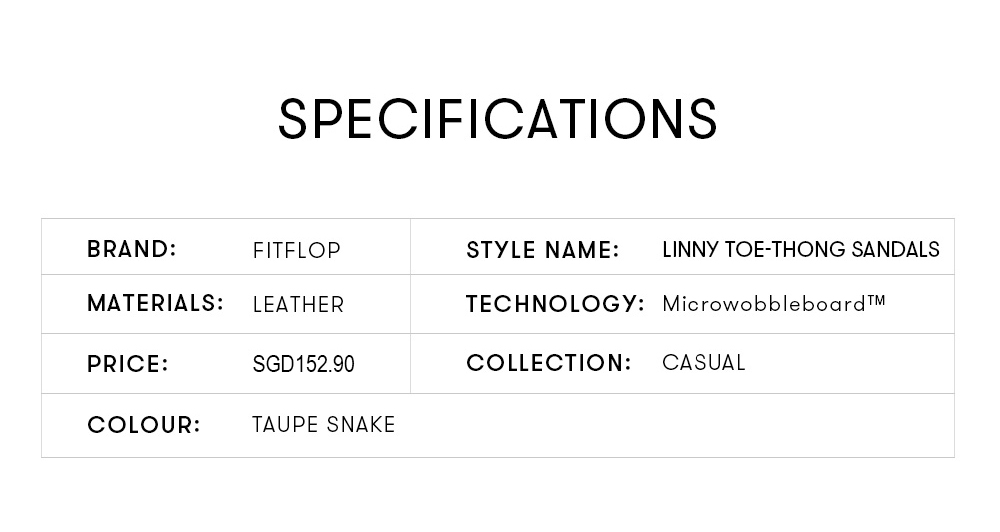Click the LEATHER material value

(x=298, y=304)
